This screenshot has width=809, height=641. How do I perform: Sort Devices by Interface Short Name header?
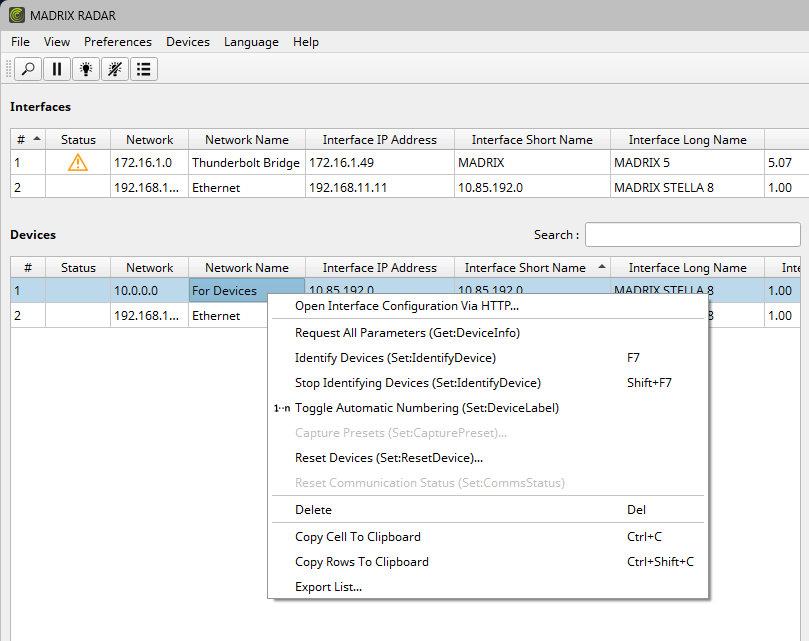[x=532, y=268]
